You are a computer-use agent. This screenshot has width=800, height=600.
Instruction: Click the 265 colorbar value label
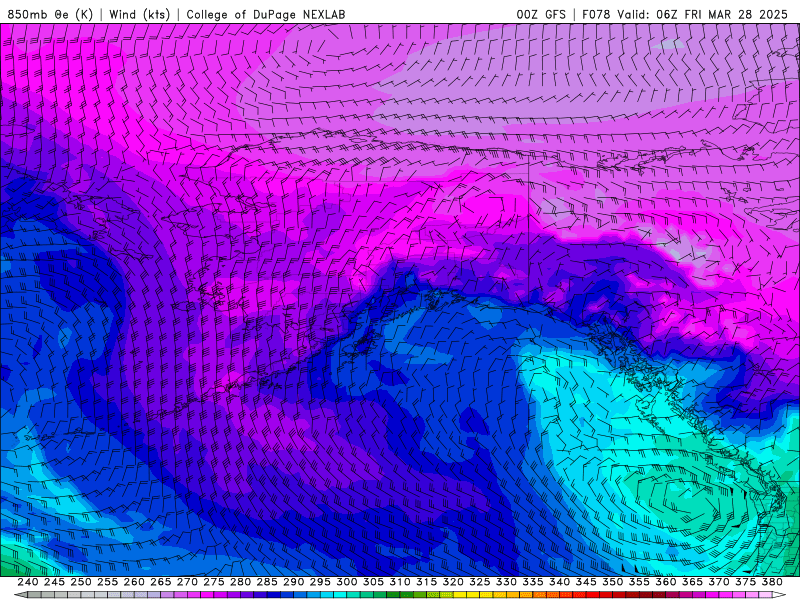(160, 582)
